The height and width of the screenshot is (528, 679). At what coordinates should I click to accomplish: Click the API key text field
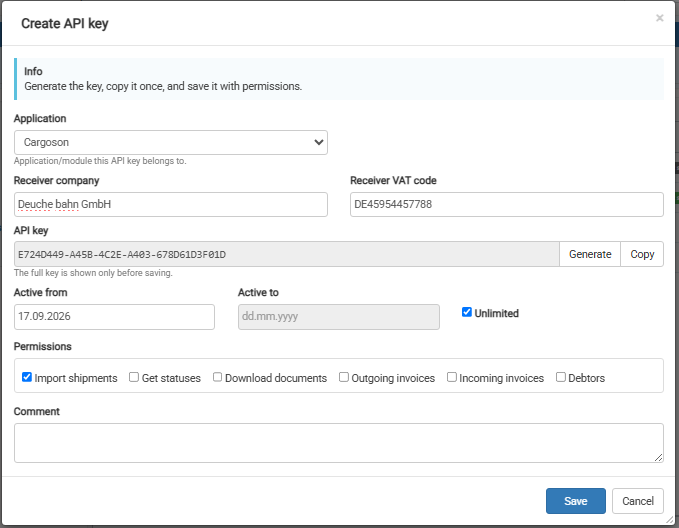coord(287,254)
